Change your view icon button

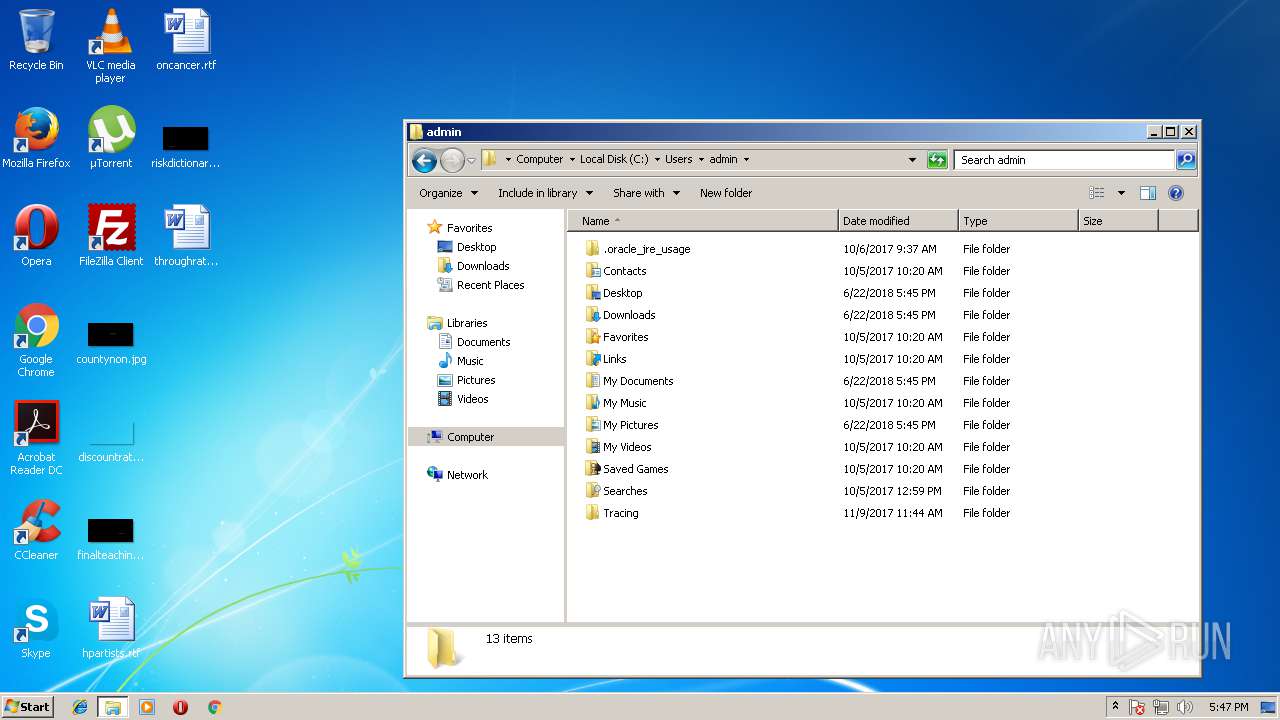pos(1097,193)
